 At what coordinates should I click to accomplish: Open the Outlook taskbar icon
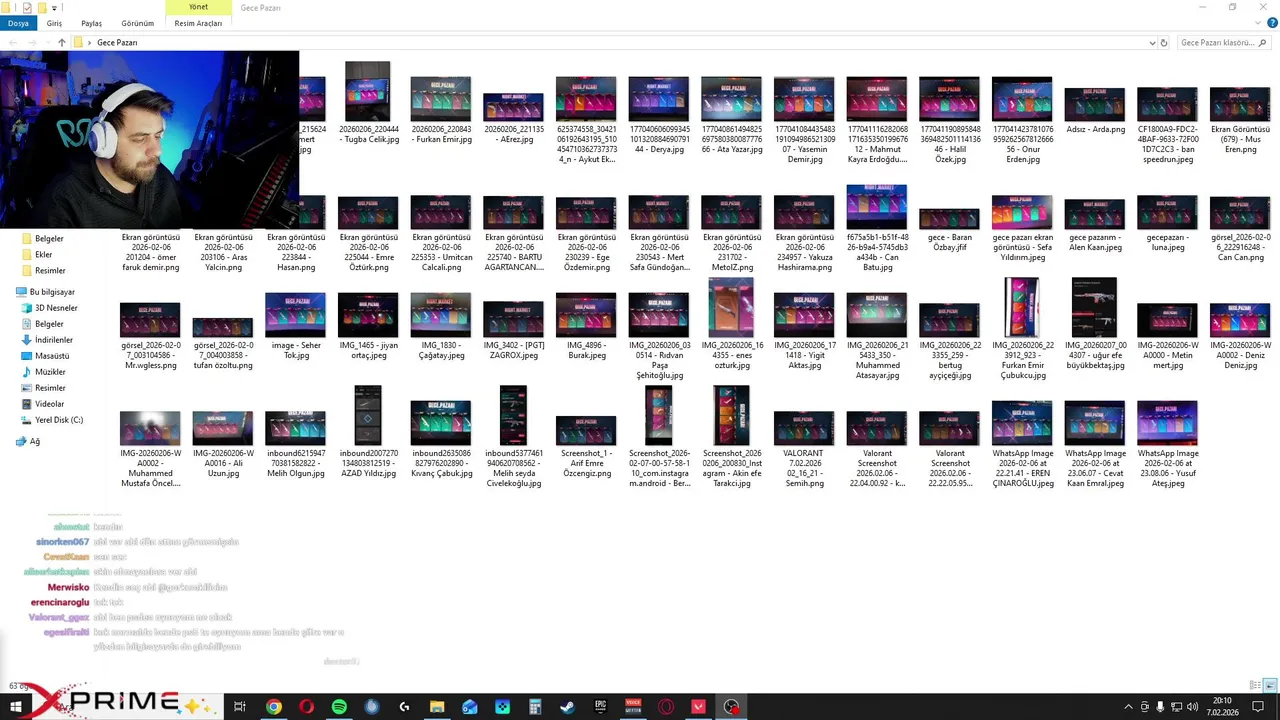pos(470,707)
